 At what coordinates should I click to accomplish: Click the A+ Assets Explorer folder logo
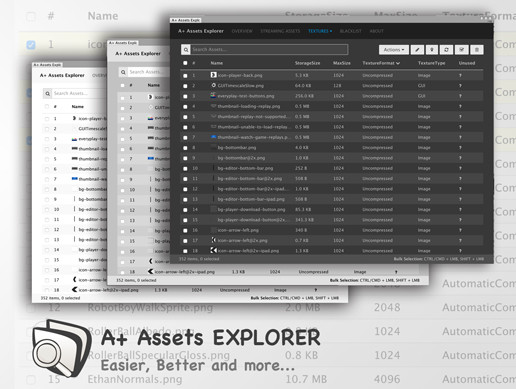coord(62,348)
